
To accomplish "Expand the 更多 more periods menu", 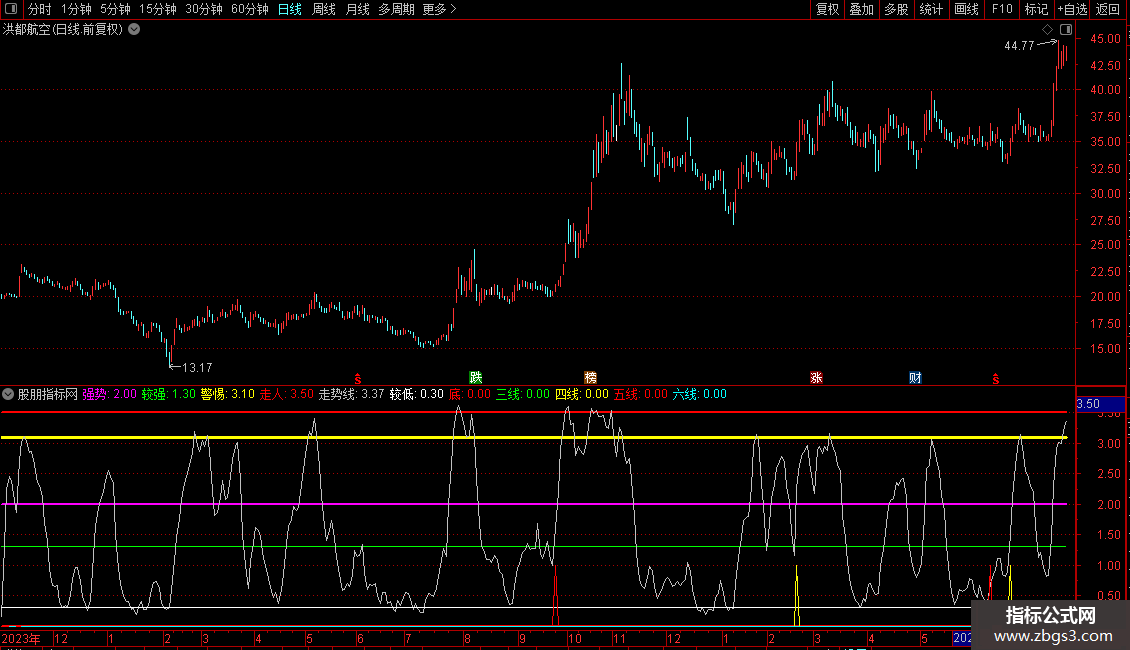I will pos(439,9).
